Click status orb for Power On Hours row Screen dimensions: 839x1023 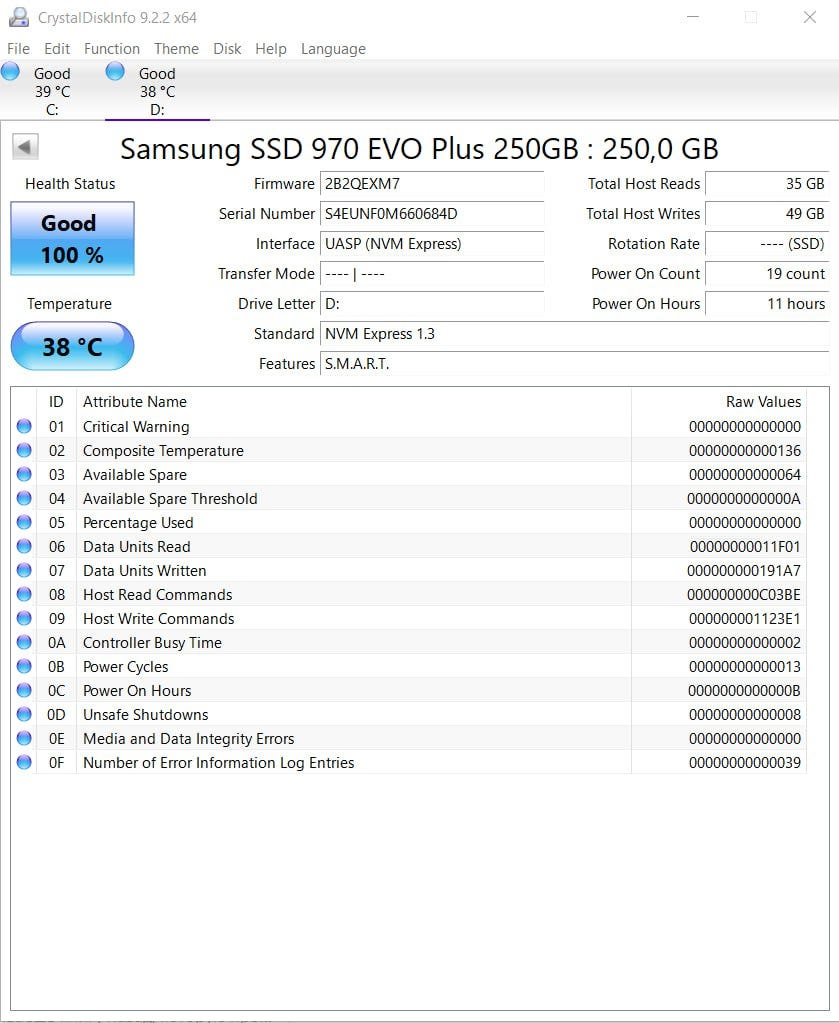pos(24,690)
